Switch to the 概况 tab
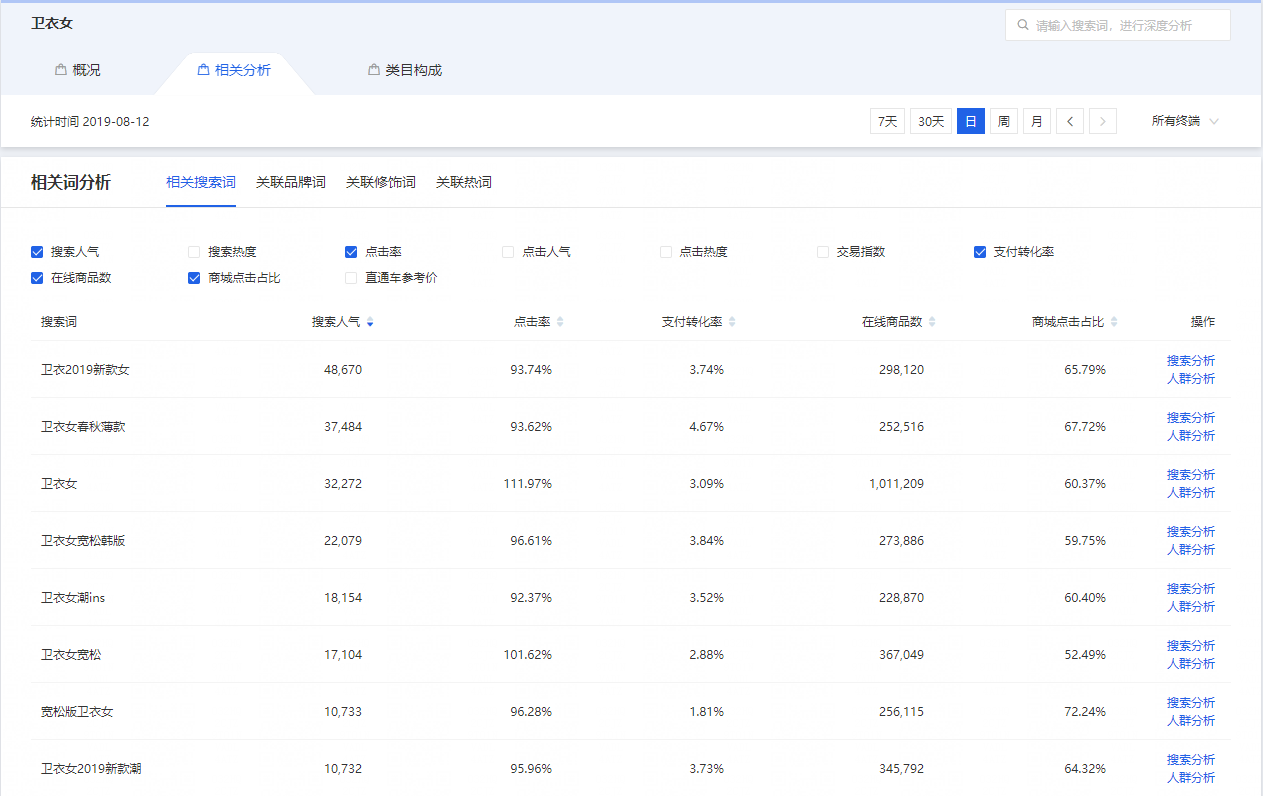The height and width of the screenshot is (796, 1263). [78, 70]
